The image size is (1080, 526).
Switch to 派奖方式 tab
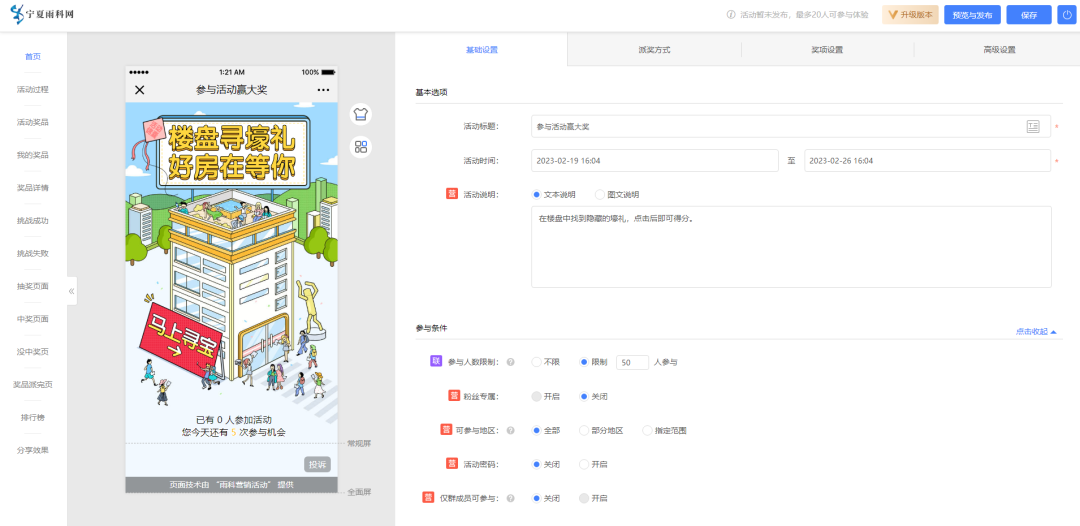(654, 50)
